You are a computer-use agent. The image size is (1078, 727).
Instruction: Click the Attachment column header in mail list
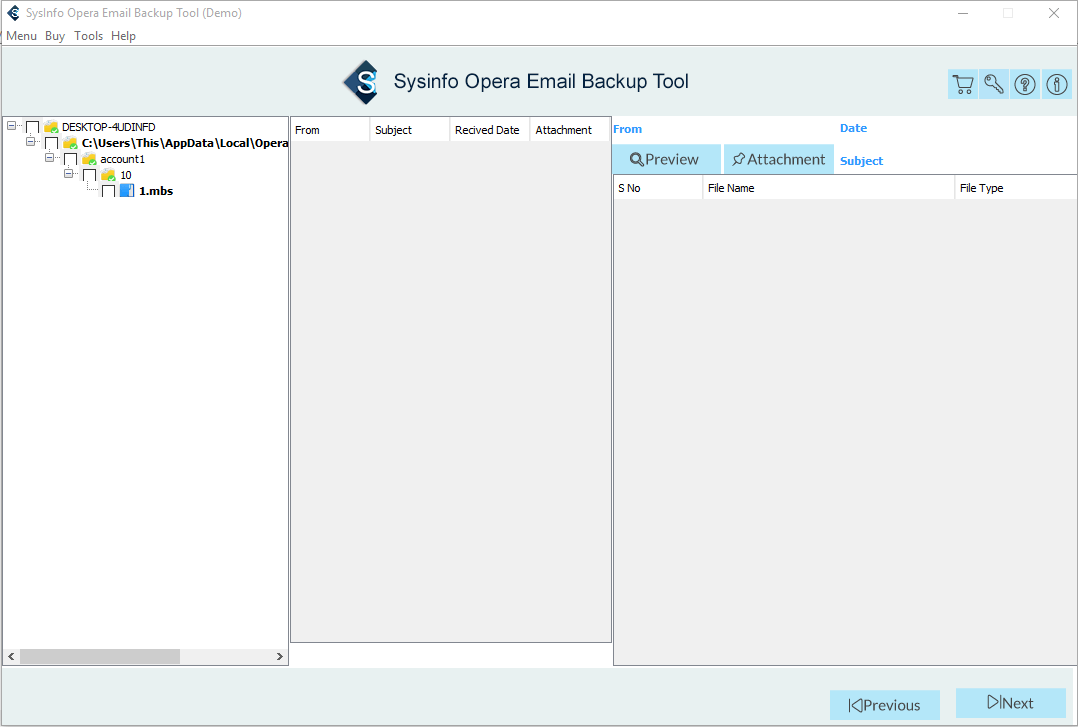[570, 130]
